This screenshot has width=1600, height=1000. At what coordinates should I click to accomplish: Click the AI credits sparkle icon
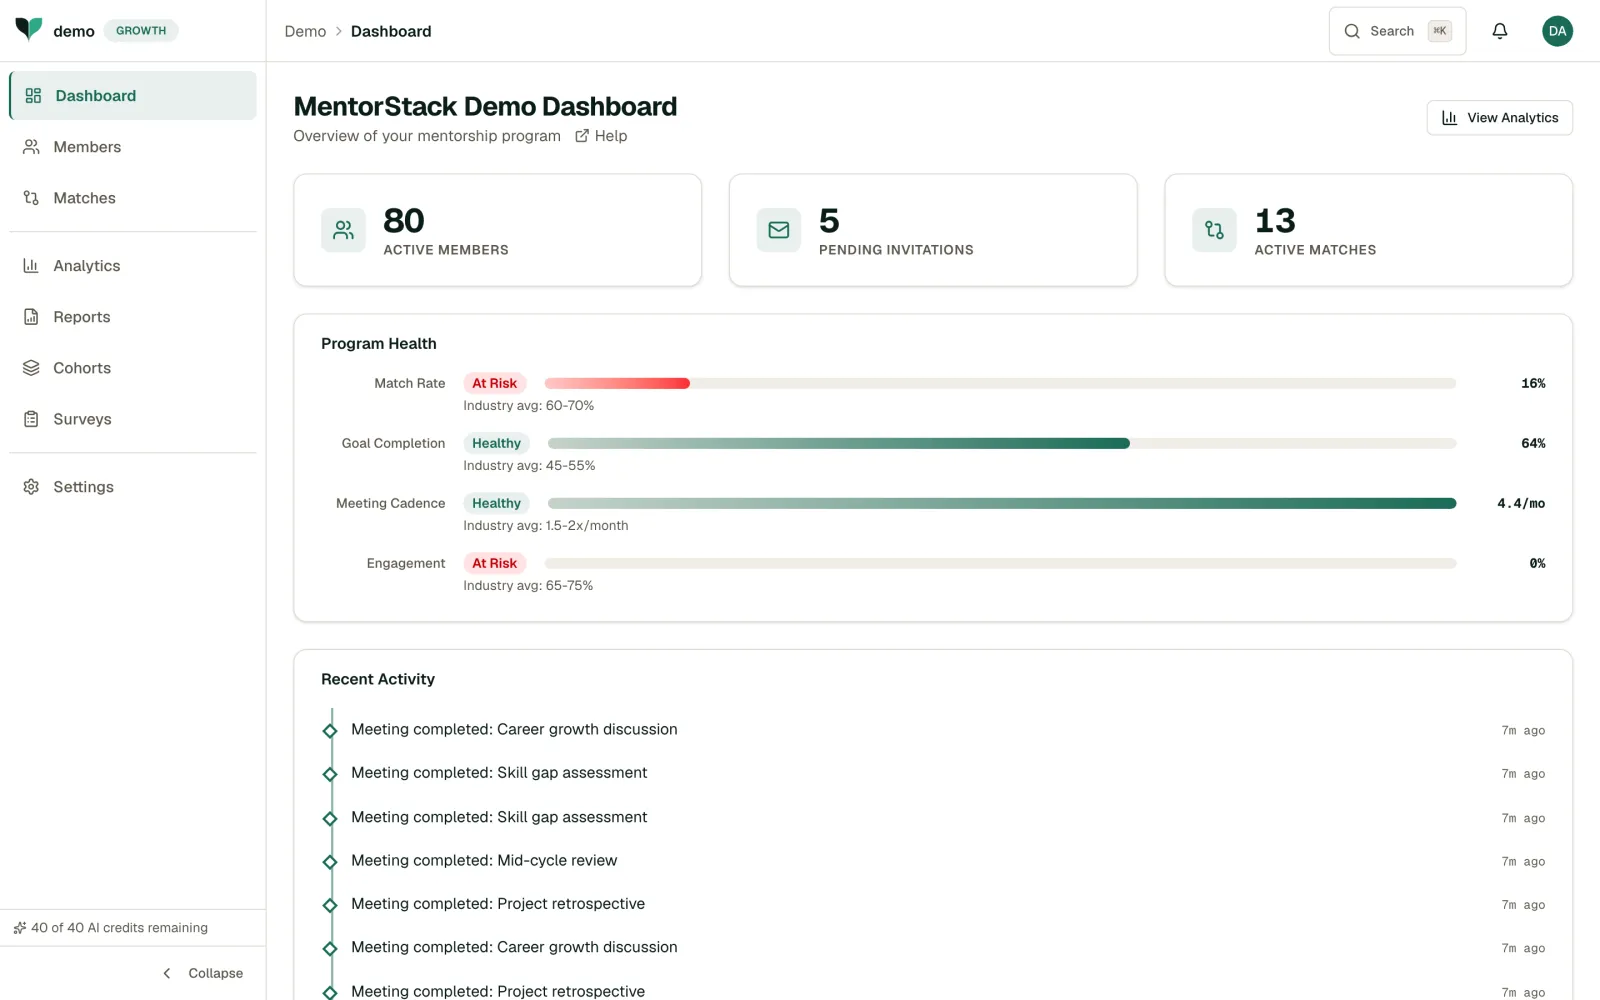click(19, 928)
